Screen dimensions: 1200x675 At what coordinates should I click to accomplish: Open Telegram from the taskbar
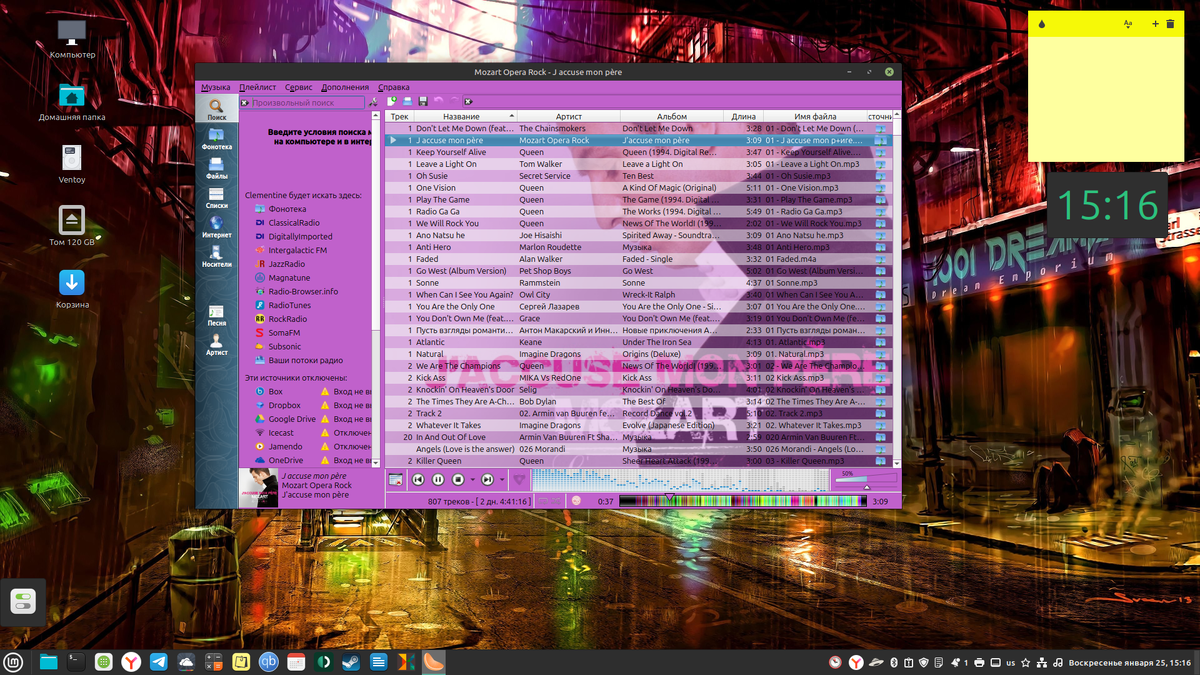pos(158,662)
